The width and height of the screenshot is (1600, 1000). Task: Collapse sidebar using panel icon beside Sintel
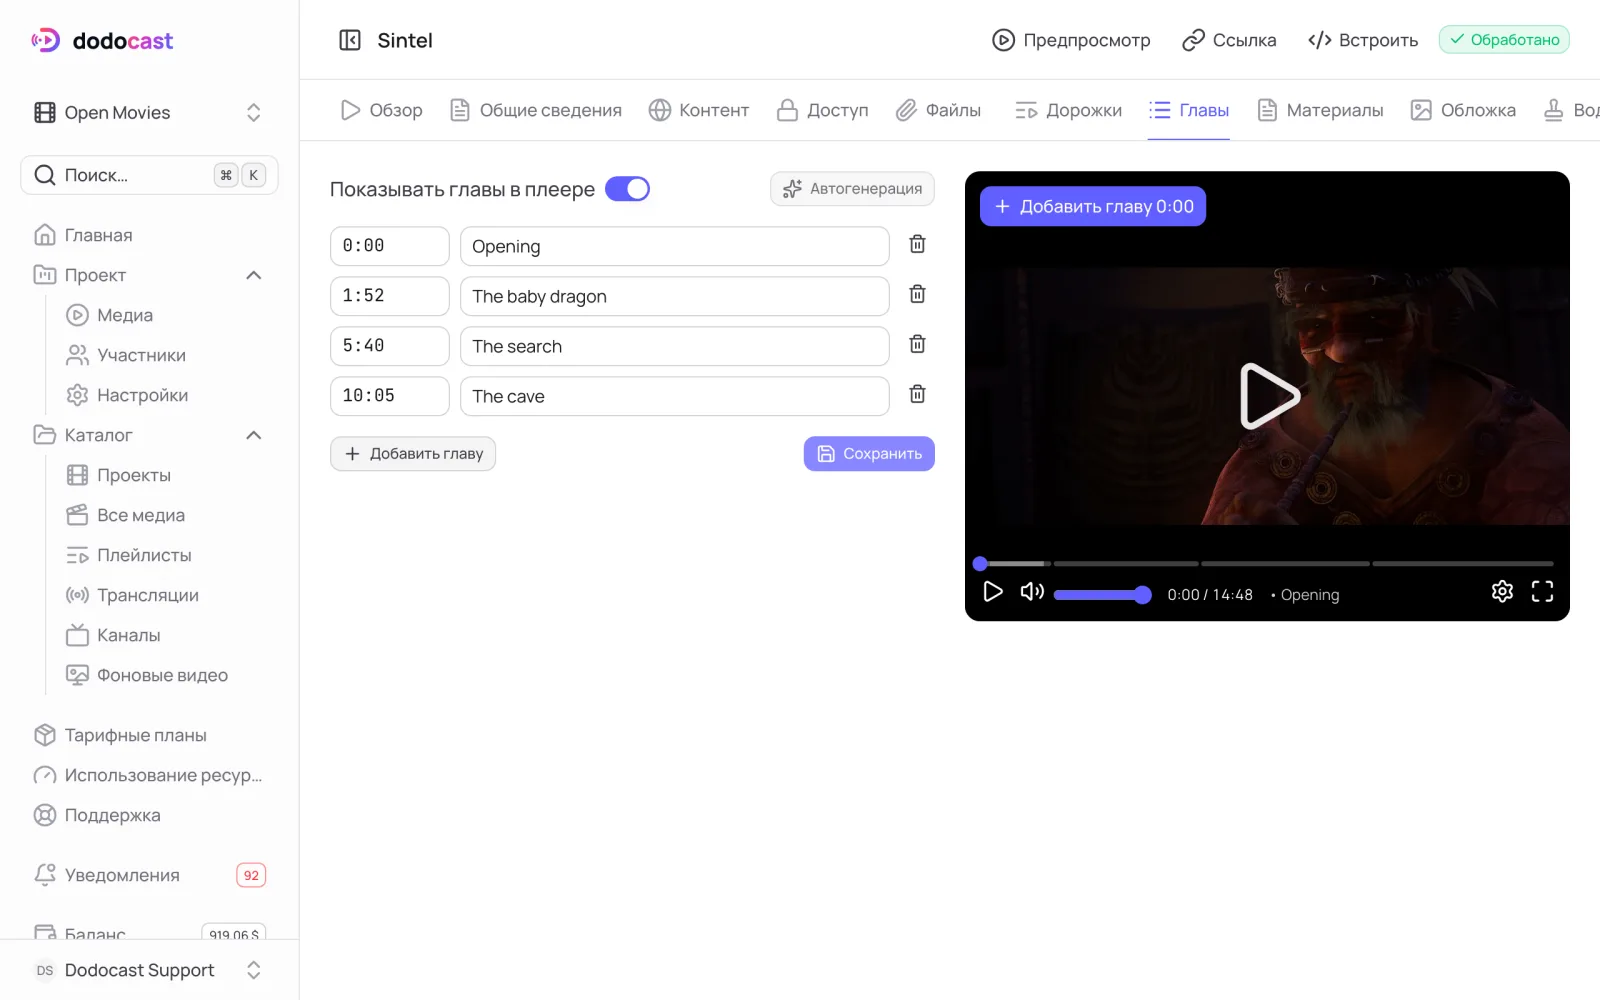[x=350, y=40]
